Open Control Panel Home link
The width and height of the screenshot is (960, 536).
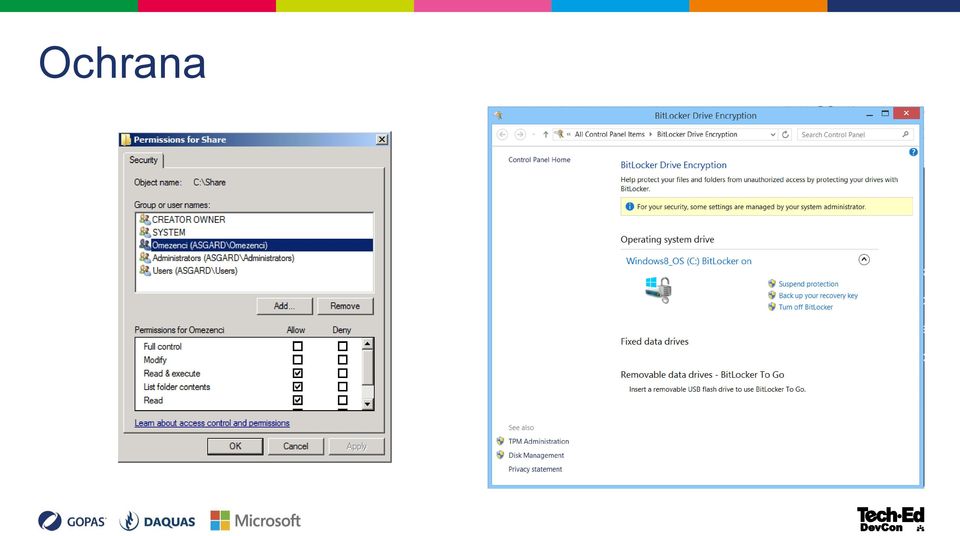pyautogui.click(x=539, y=159)
